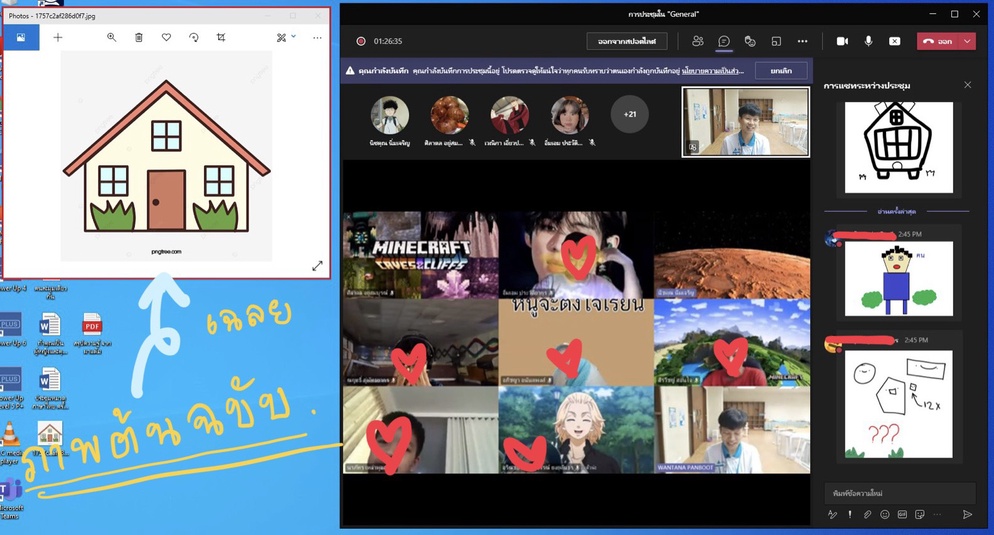
Task: Toggle full screen view in Photos
Action: (318, 266)
